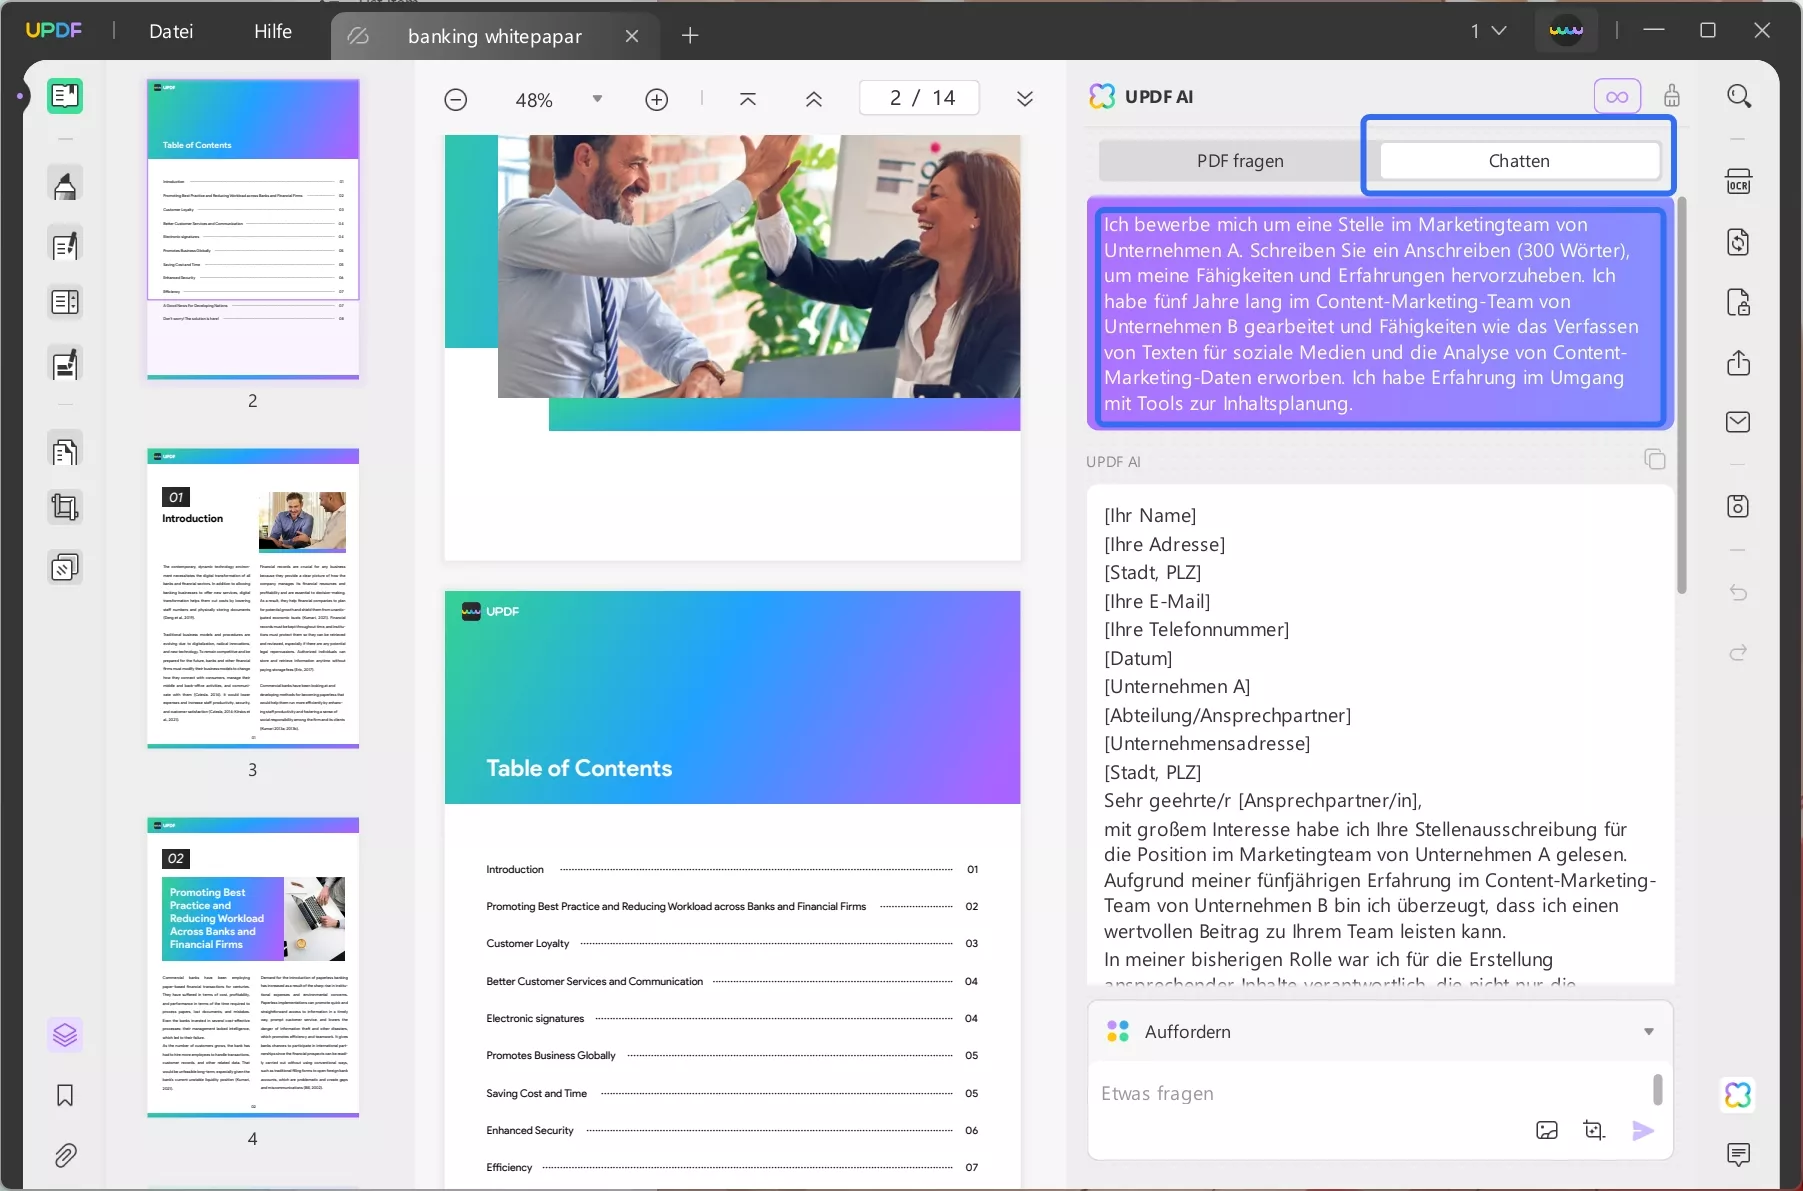
Task: Expand the Auffordern prompt dropdown
Action: (1649, 1032)
